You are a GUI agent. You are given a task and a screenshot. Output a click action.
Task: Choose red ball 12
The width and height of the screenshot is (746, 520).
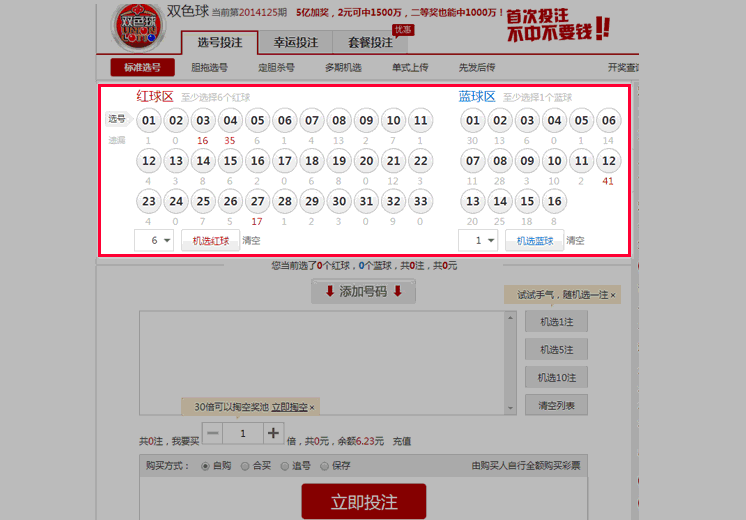tap(149, 161)
